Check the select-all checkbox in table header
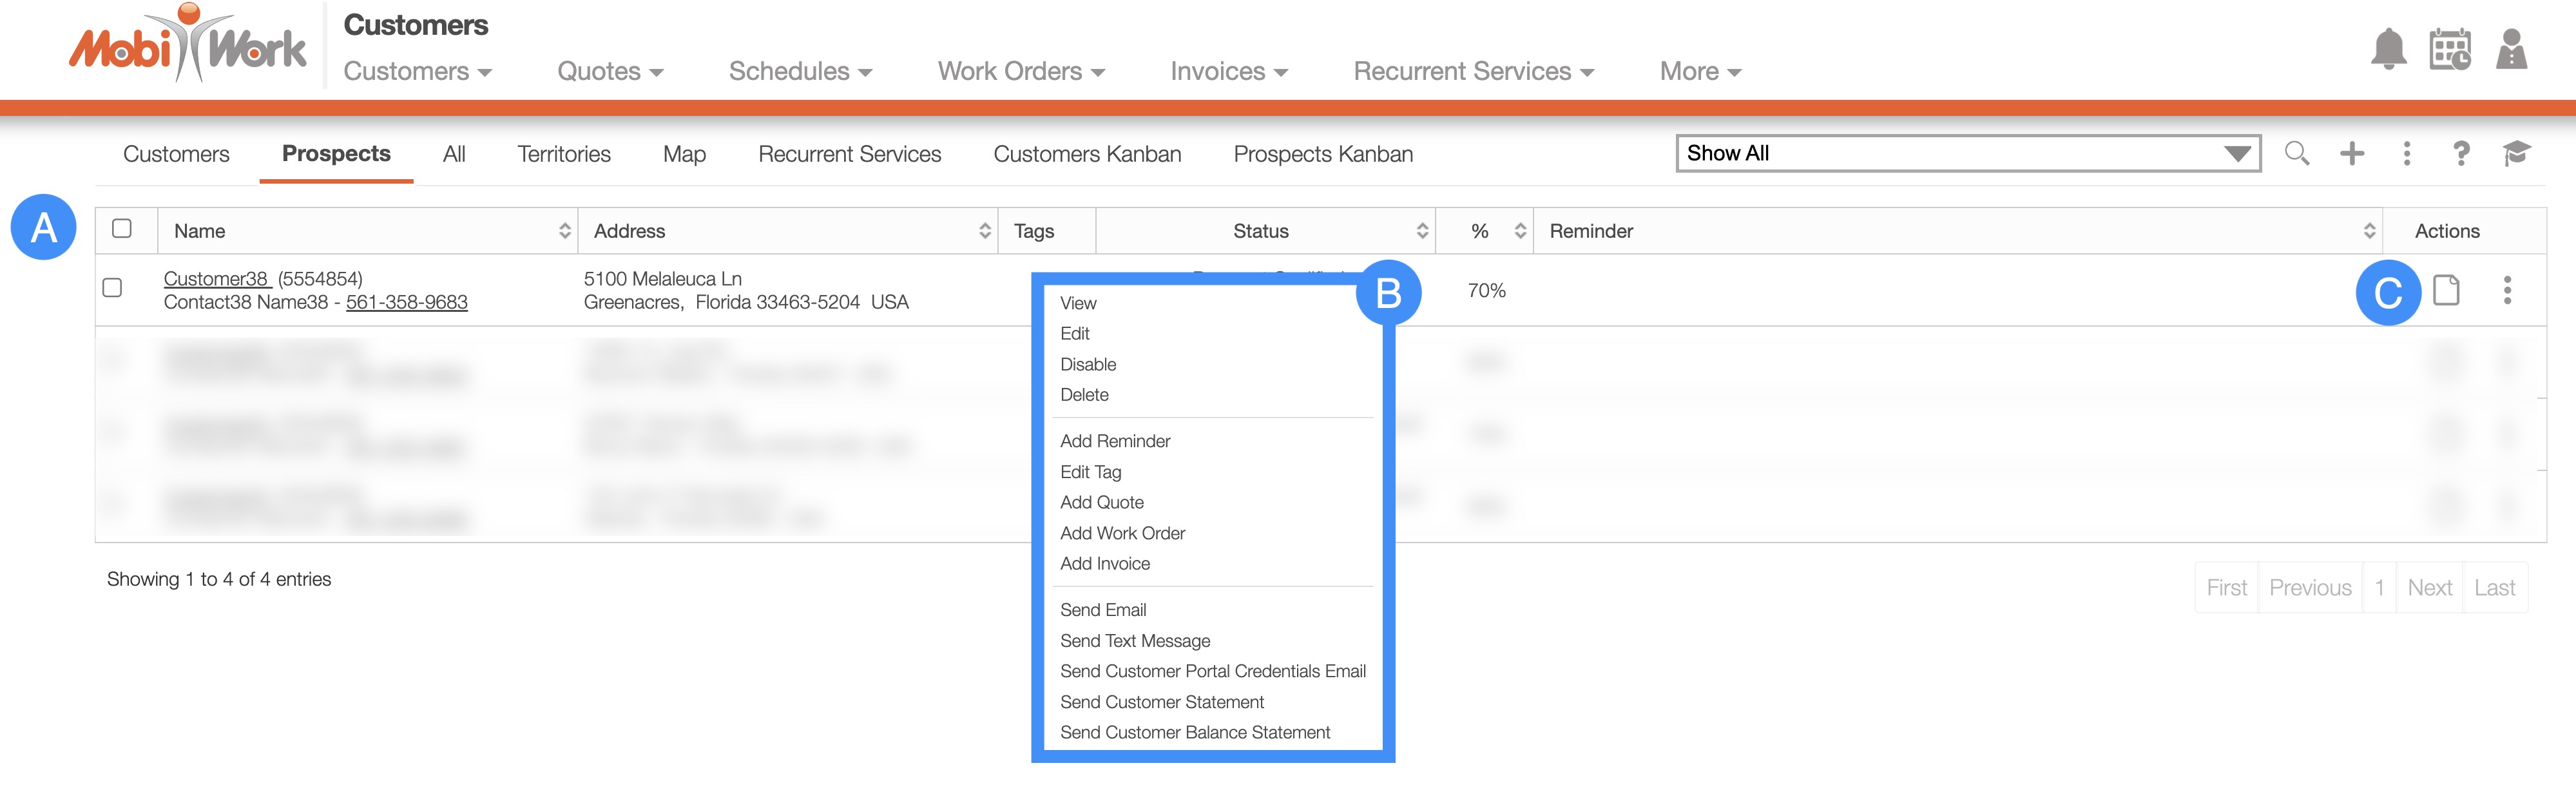This screenshot has height=799, width=2576. tap(122, 229)
